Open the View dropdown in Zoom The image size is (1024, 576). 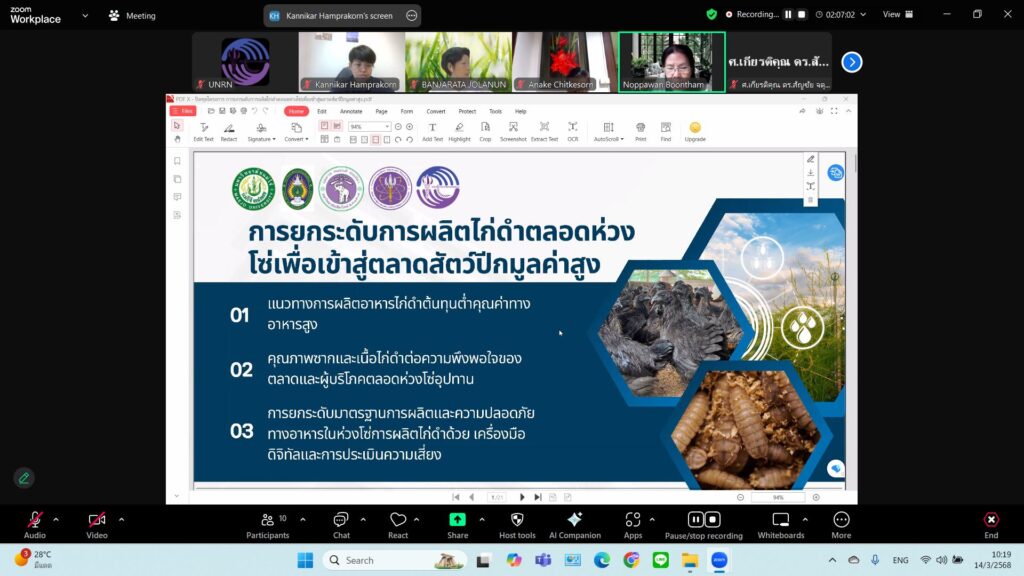point(896,14)
